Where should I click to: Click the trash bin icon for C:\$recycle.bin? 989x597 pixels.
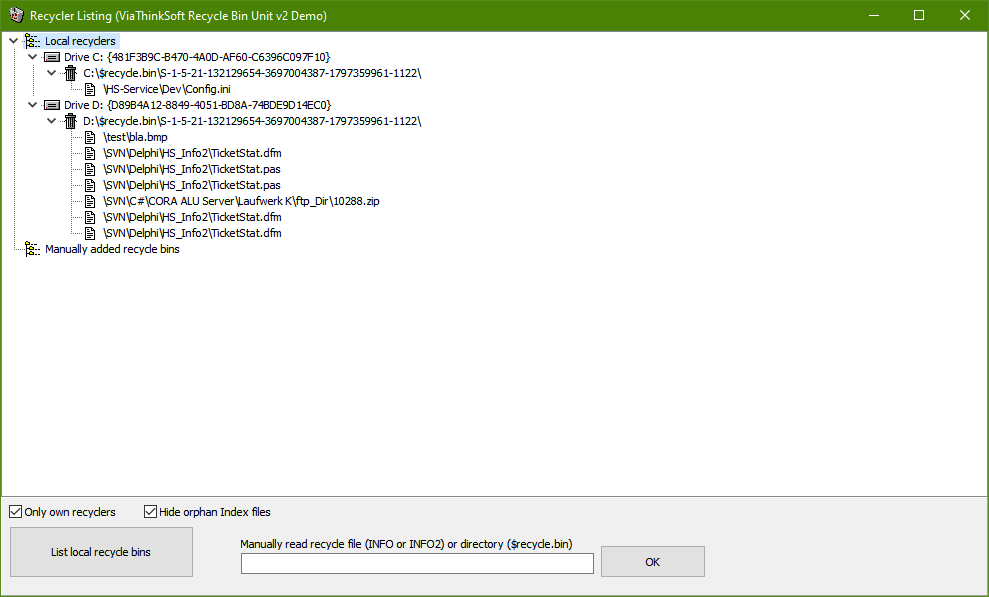pyautogui.click(x=71, y=73)
